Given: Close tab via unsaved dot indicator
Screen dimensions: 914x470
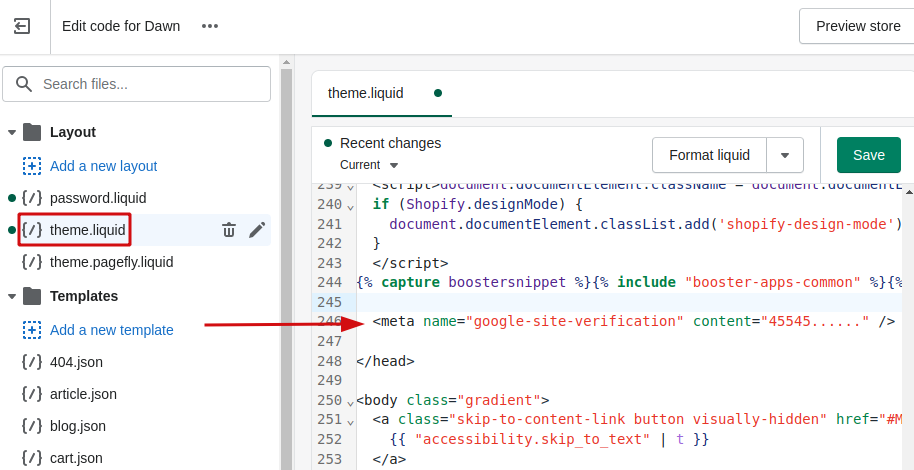Looking at the screenshot, I should tap(438, 93).
